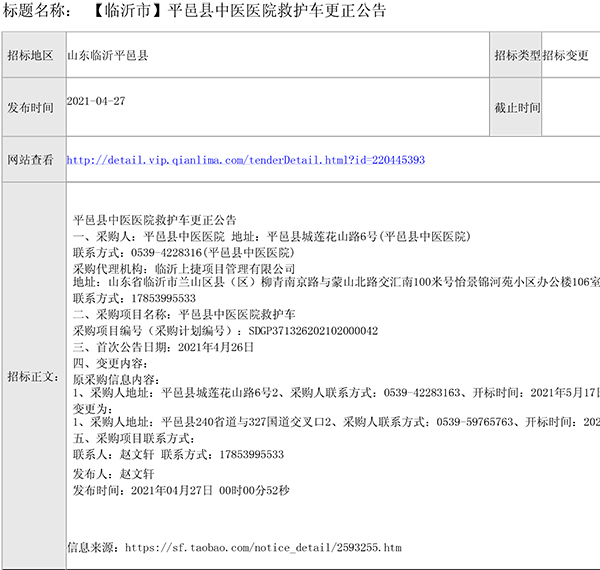Click the 信息来源 taobao notice URL text
The image size is (600, 570).
click(x=263, y=548)
